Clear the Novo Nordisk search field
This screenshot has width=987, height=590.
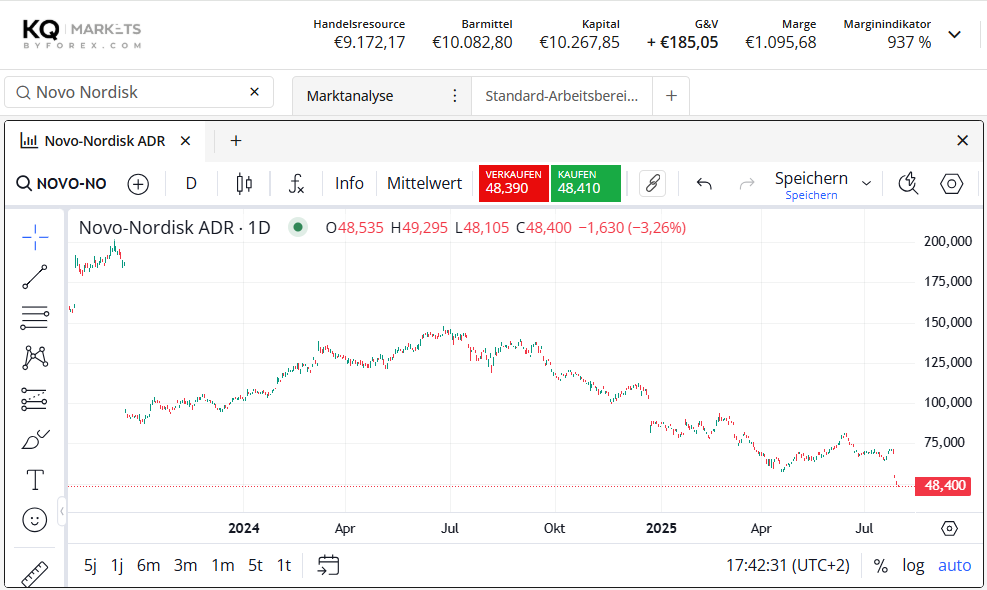[x=254, y=92]
